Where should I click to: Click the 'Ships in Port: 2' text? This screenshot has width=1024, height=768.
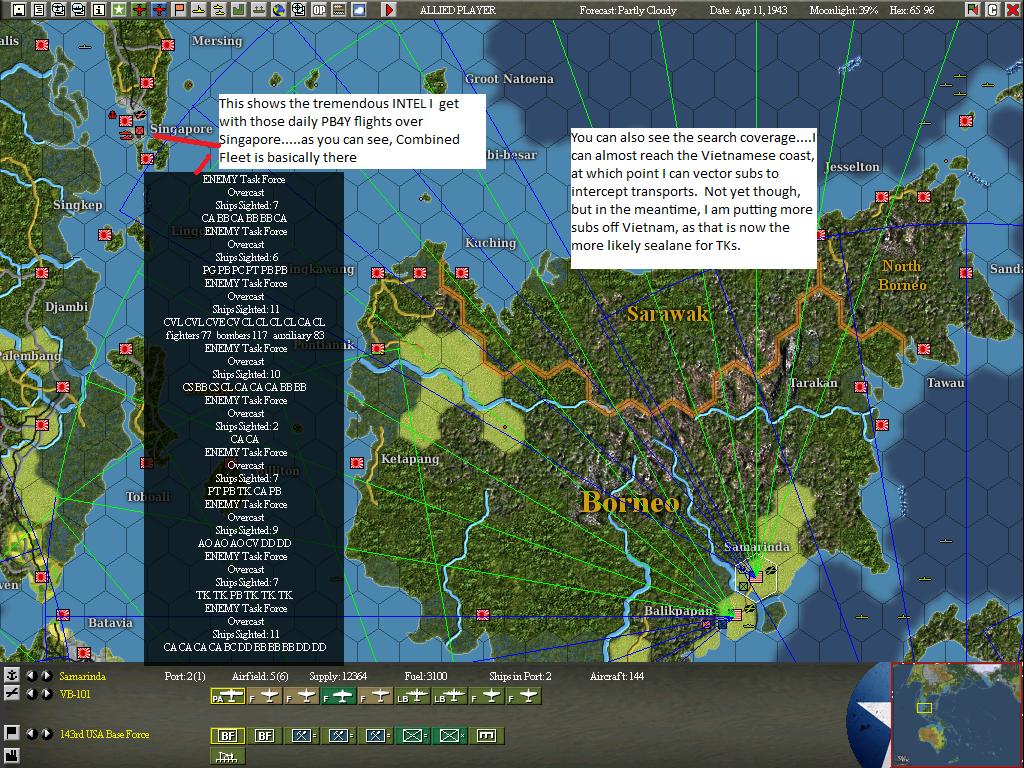tap(520, 677)
